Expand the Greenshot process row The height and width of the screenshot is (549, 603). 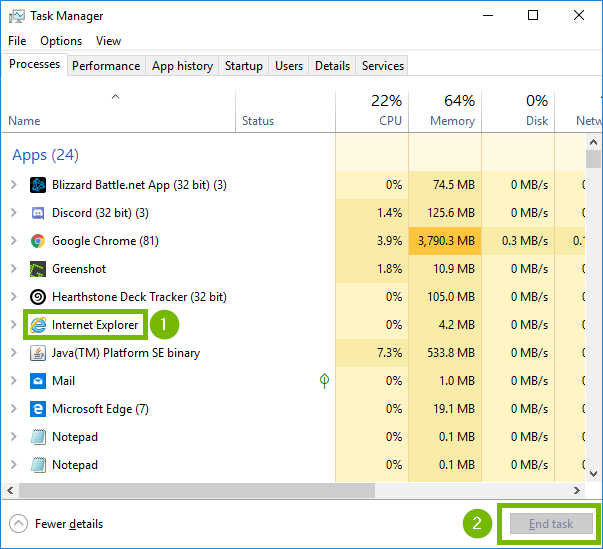click(x=14, y=269)
